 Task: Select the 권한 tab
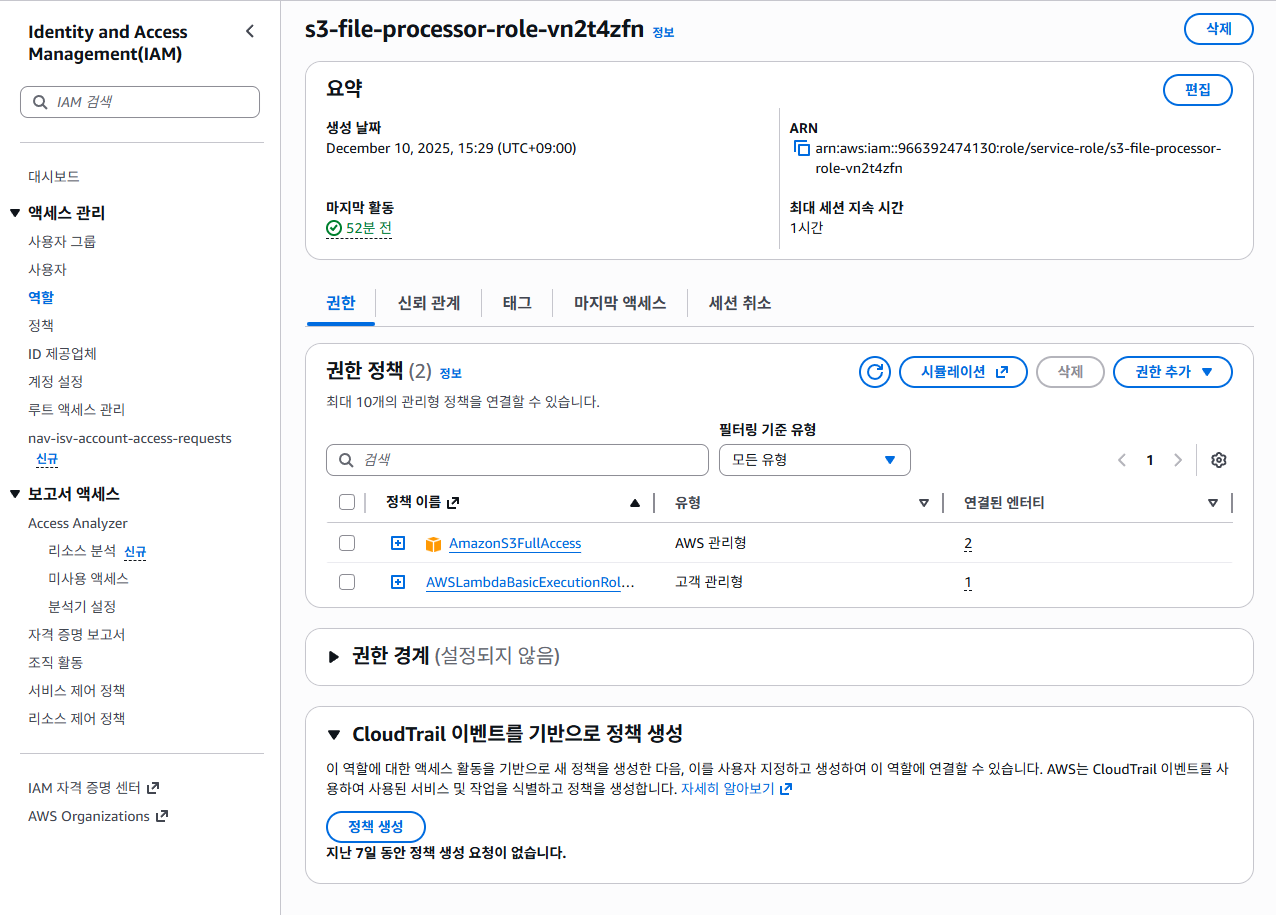pyautogui.click(x=340, y=303)
